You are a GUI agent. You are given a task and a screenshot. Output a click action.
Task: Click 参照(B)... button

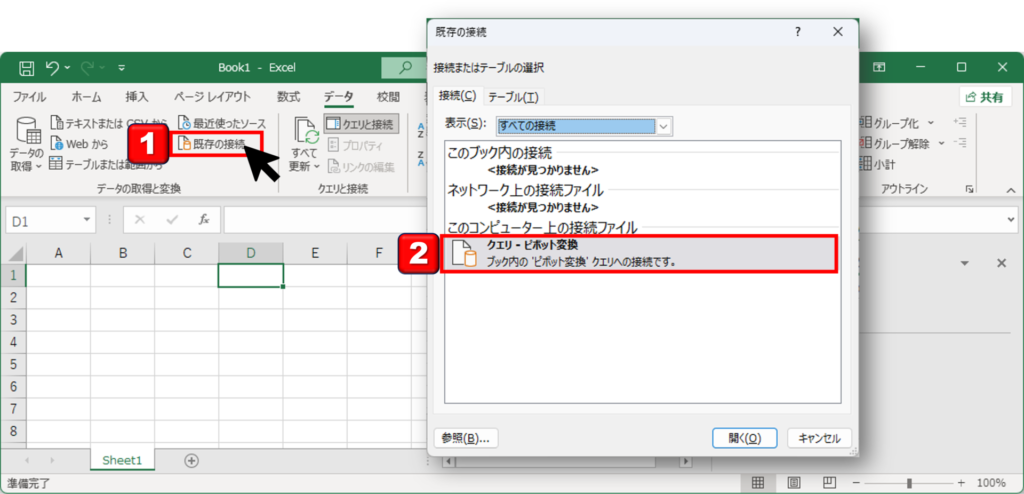[466, 438]
